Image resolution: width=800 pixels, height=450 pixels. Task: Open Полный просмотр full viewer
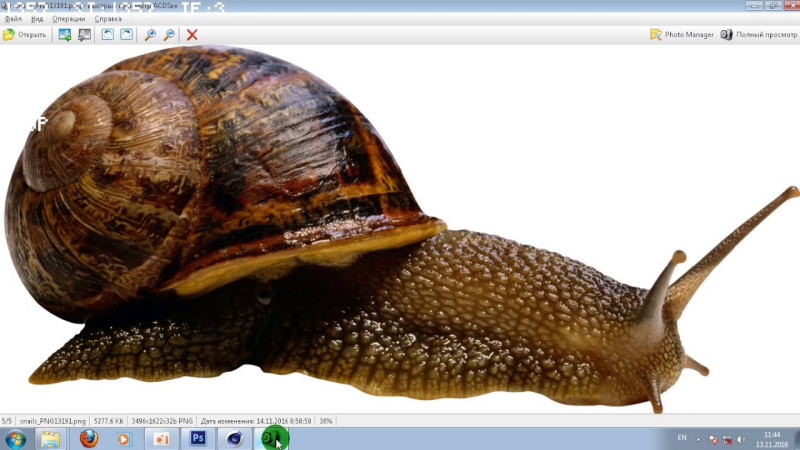coord(755,35)
